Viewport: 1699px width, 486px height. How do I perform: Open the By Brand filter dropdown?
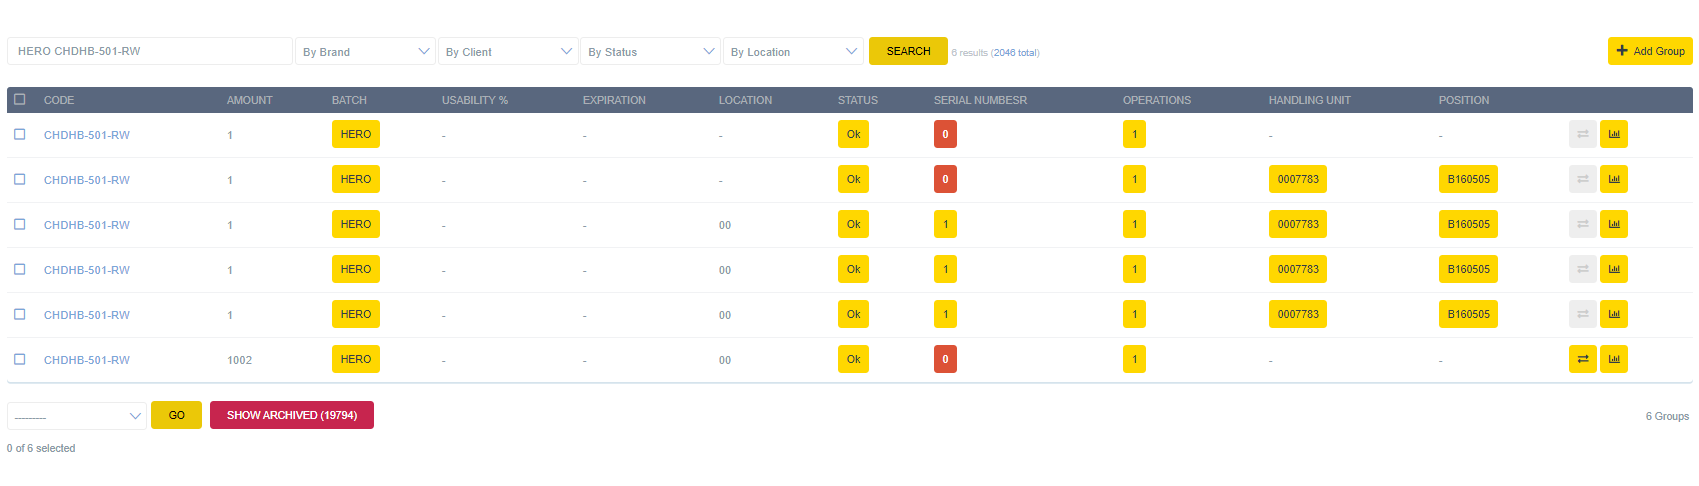tap(365, 52)
